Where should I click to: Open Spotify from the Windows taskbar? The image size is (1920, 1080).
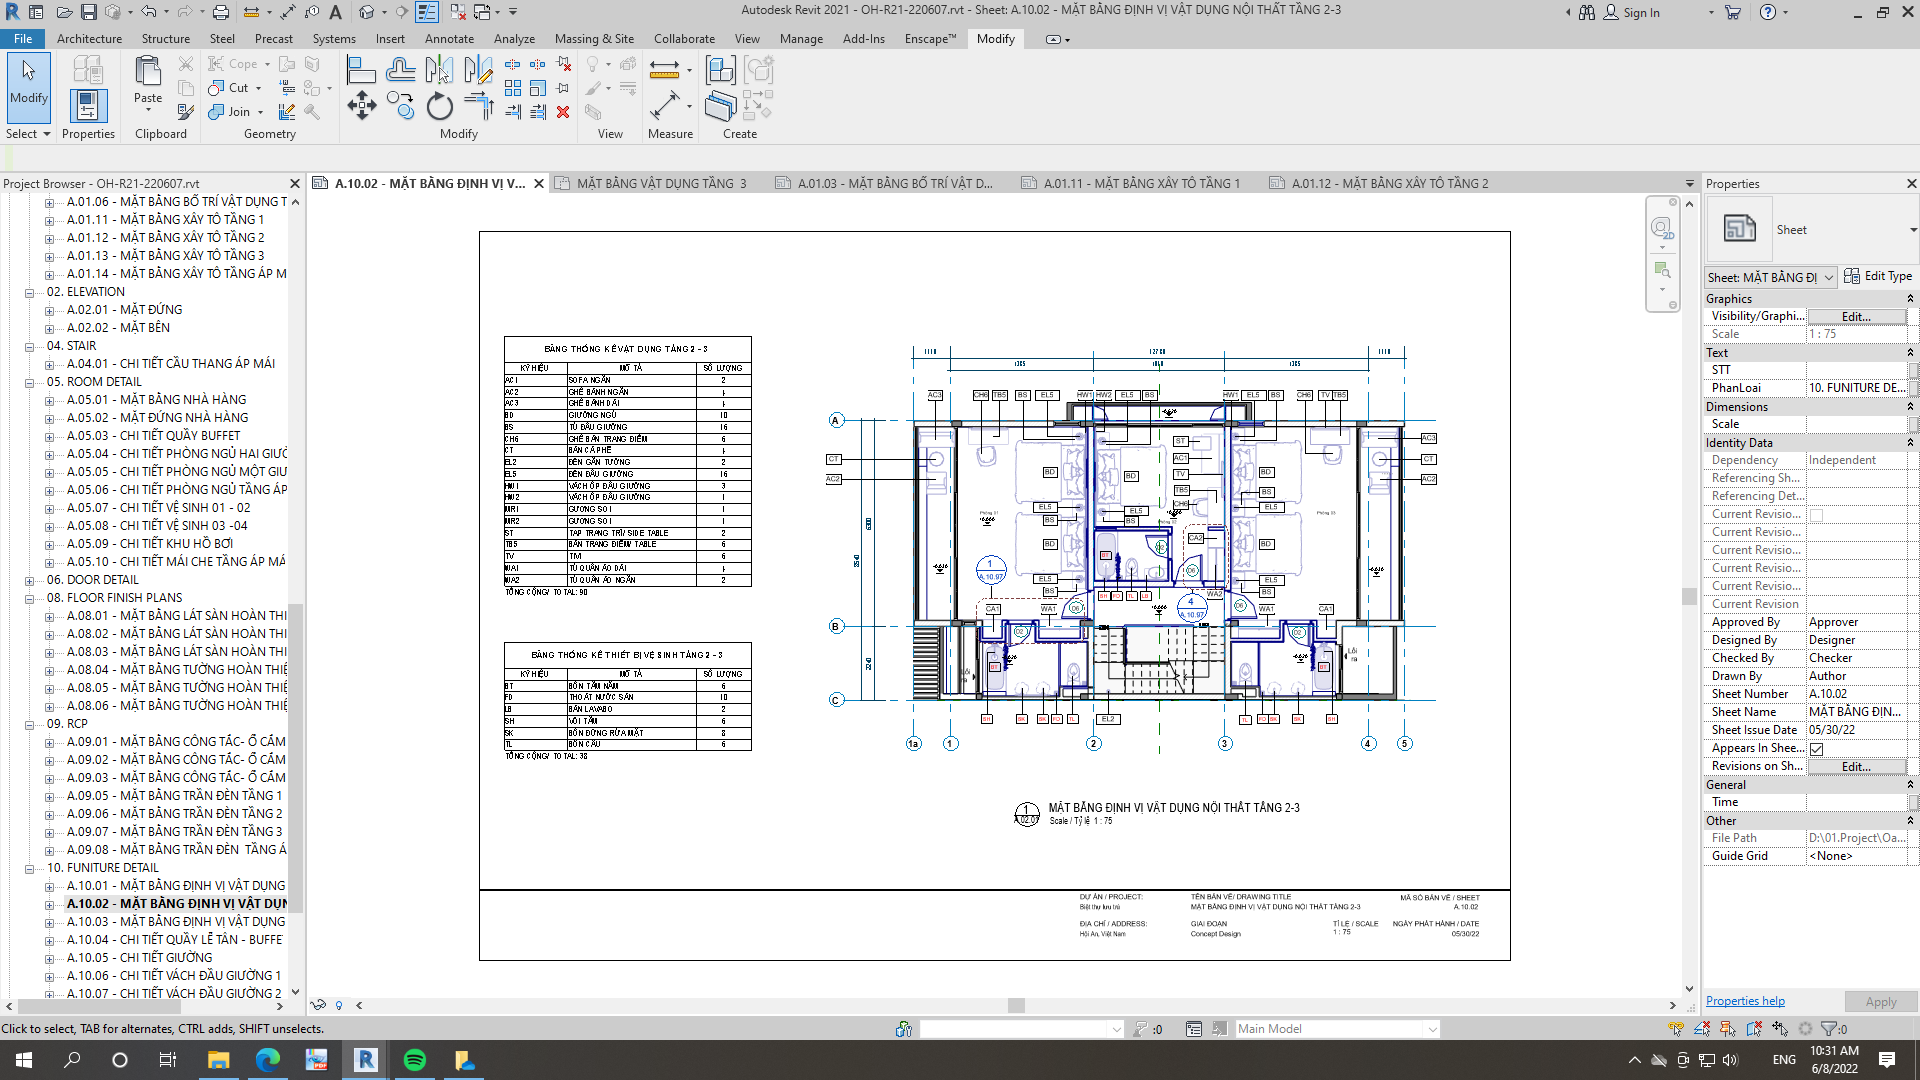tap(414, 1060)
